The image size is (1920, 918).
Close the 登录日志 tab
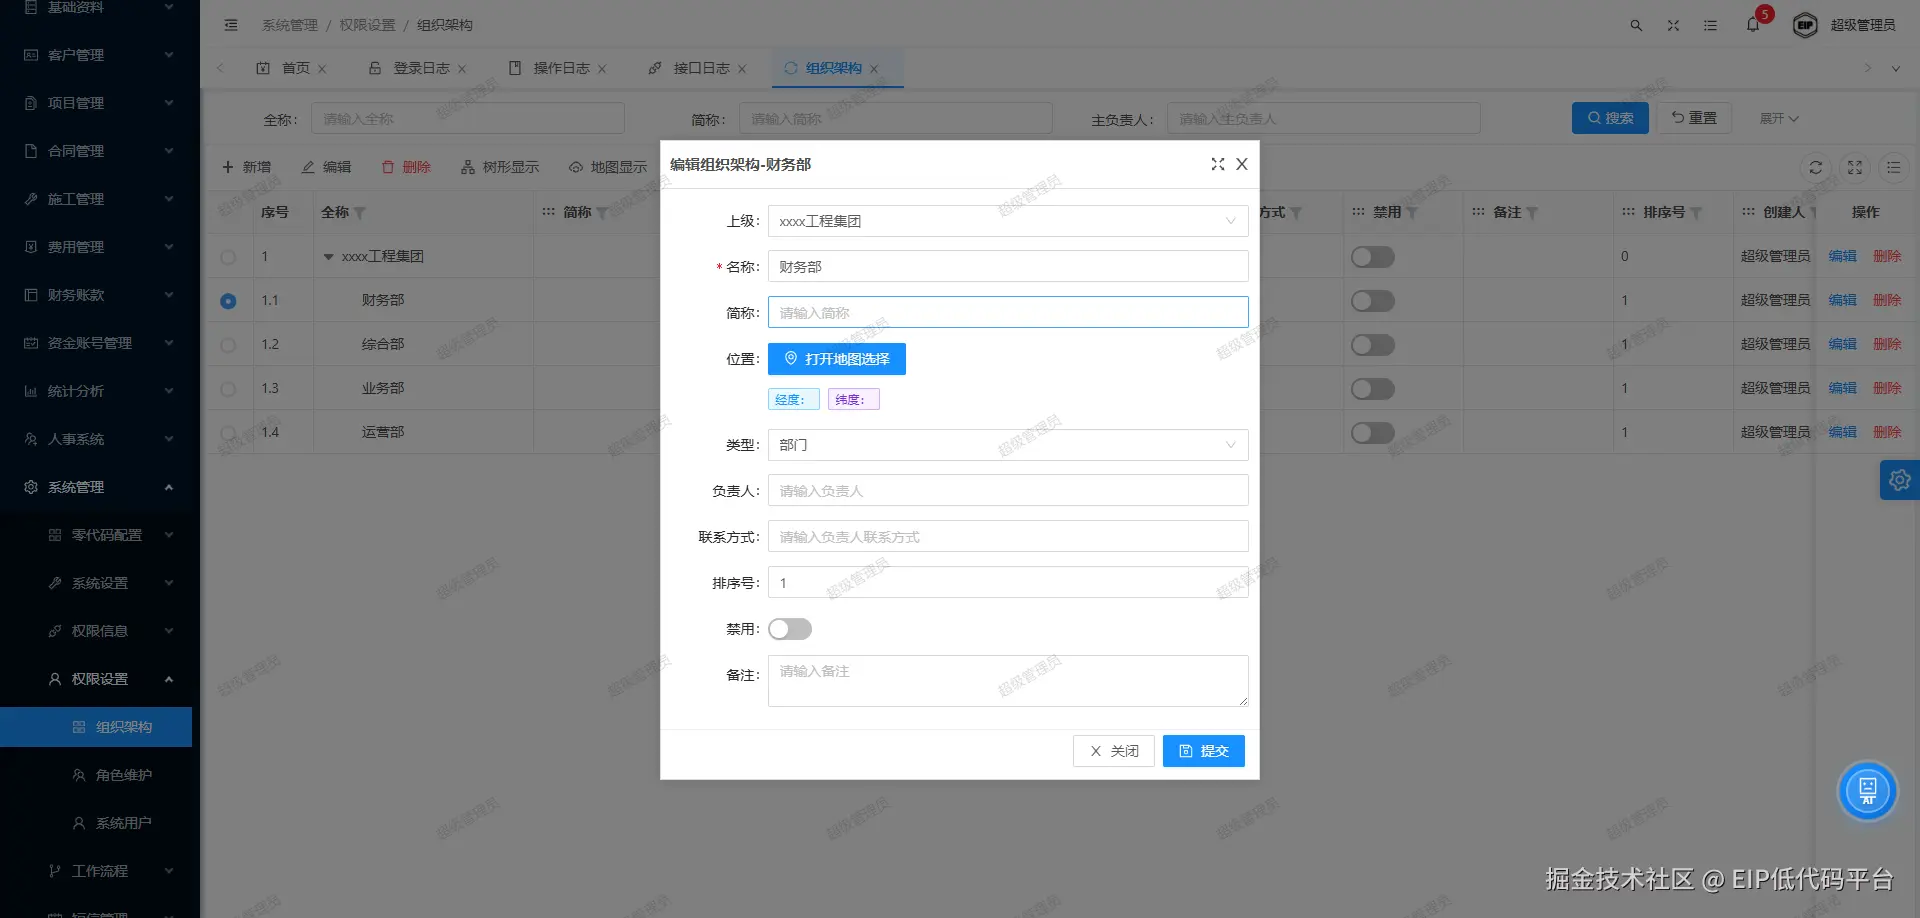click(462, 69)
